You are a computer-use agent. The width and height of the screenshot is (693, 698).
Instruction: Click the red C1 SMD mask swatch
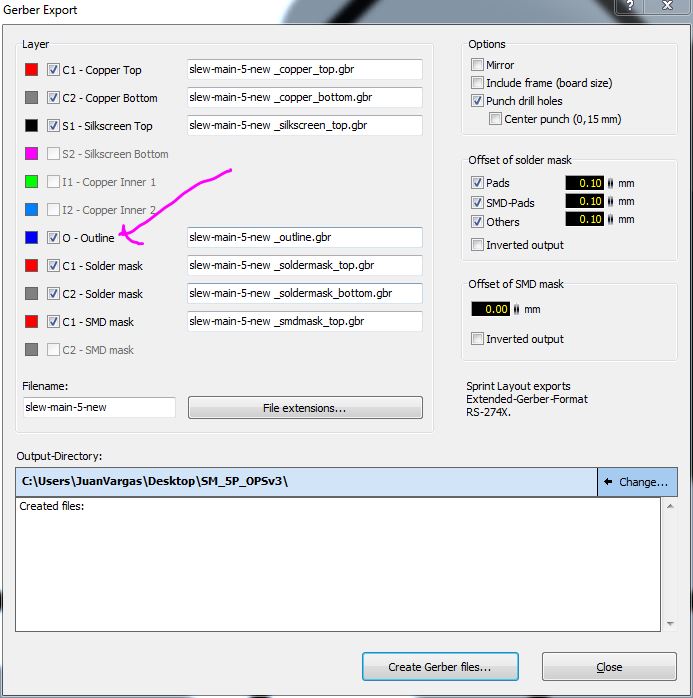tap(31, 321)
